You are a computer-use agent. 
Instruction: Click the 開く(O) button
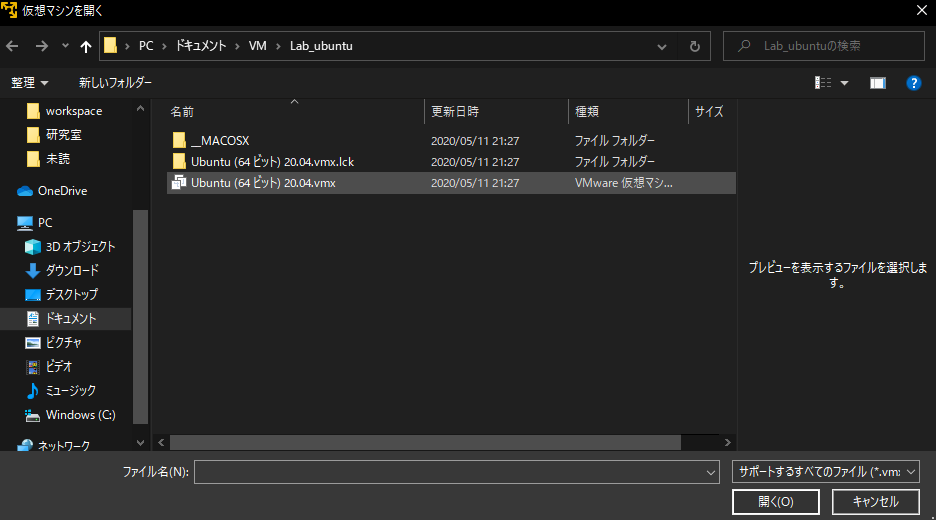pyautogui.click(x=775, y=502)
